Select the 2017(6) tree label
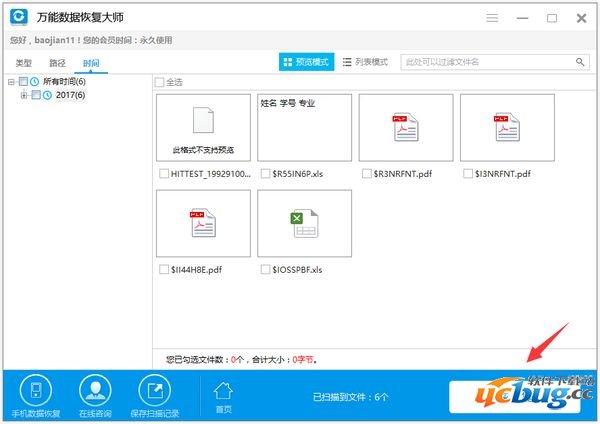The image size is (600, 424). point(70,95)
